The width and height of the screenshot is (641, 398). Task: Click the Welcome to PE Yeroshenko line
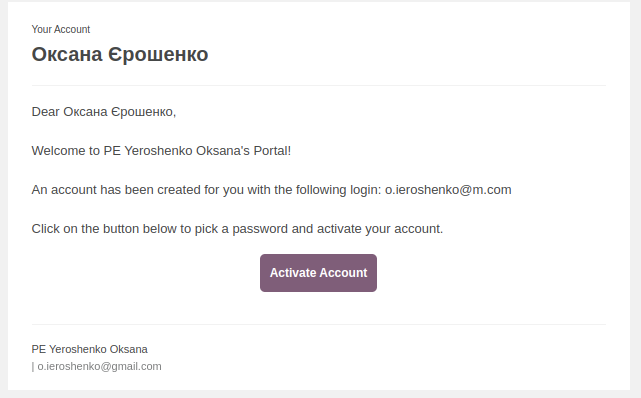pyautogui.click(x=161, y=150)
